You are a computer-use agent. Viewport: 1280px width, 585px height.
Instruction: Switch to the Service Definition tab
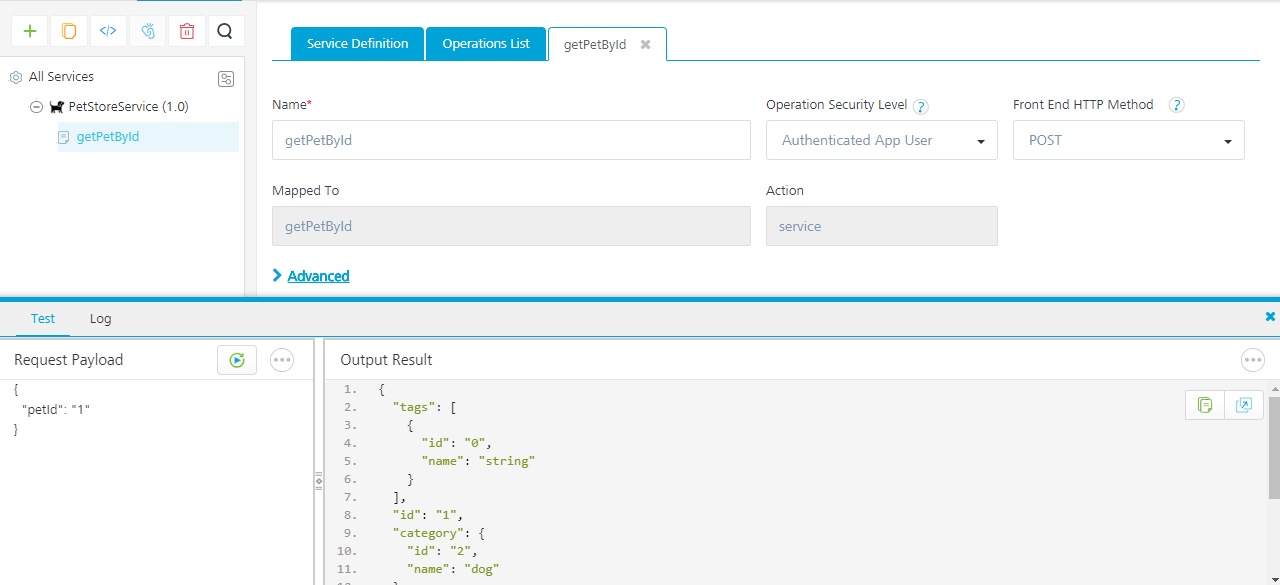(x=357, y=44)
